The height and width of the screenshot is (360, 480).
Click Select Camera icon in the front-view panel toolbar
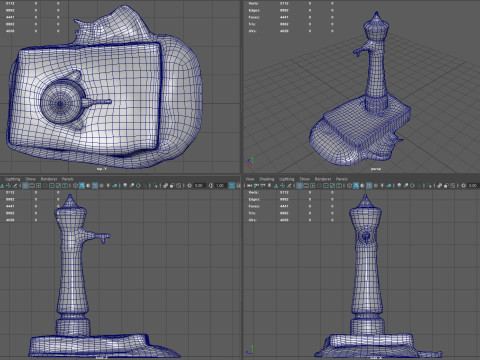pos(249,185)
